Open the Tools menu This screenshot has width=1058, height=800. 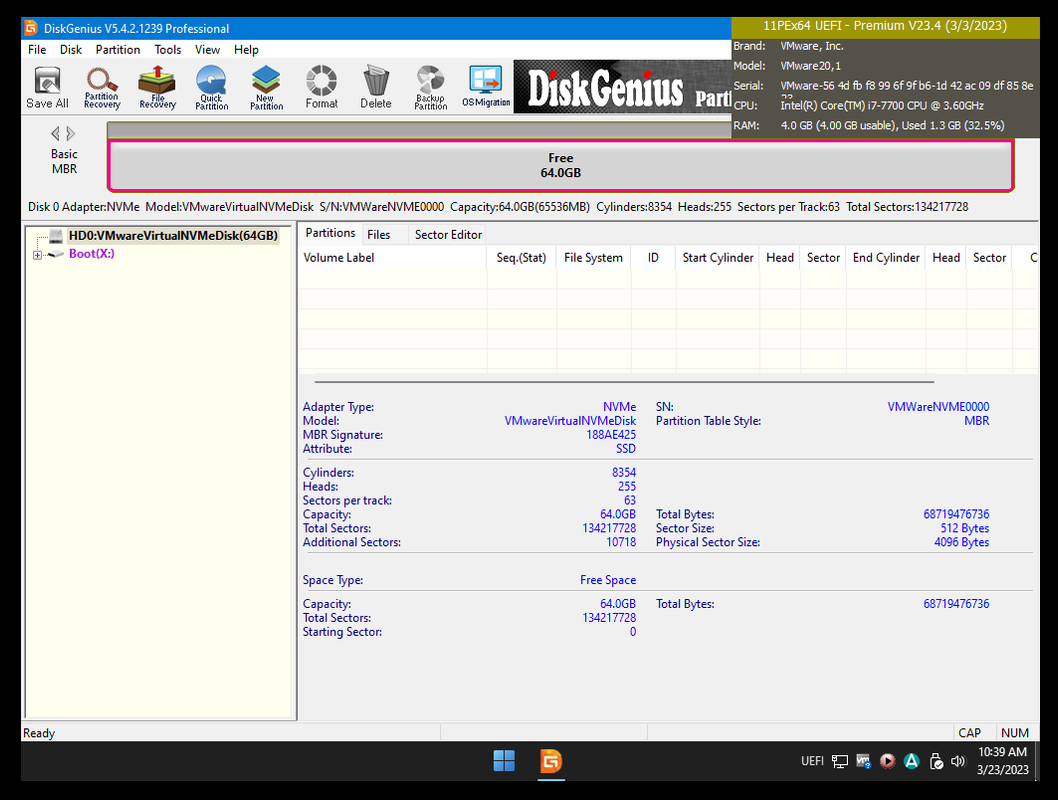(167, 49)
